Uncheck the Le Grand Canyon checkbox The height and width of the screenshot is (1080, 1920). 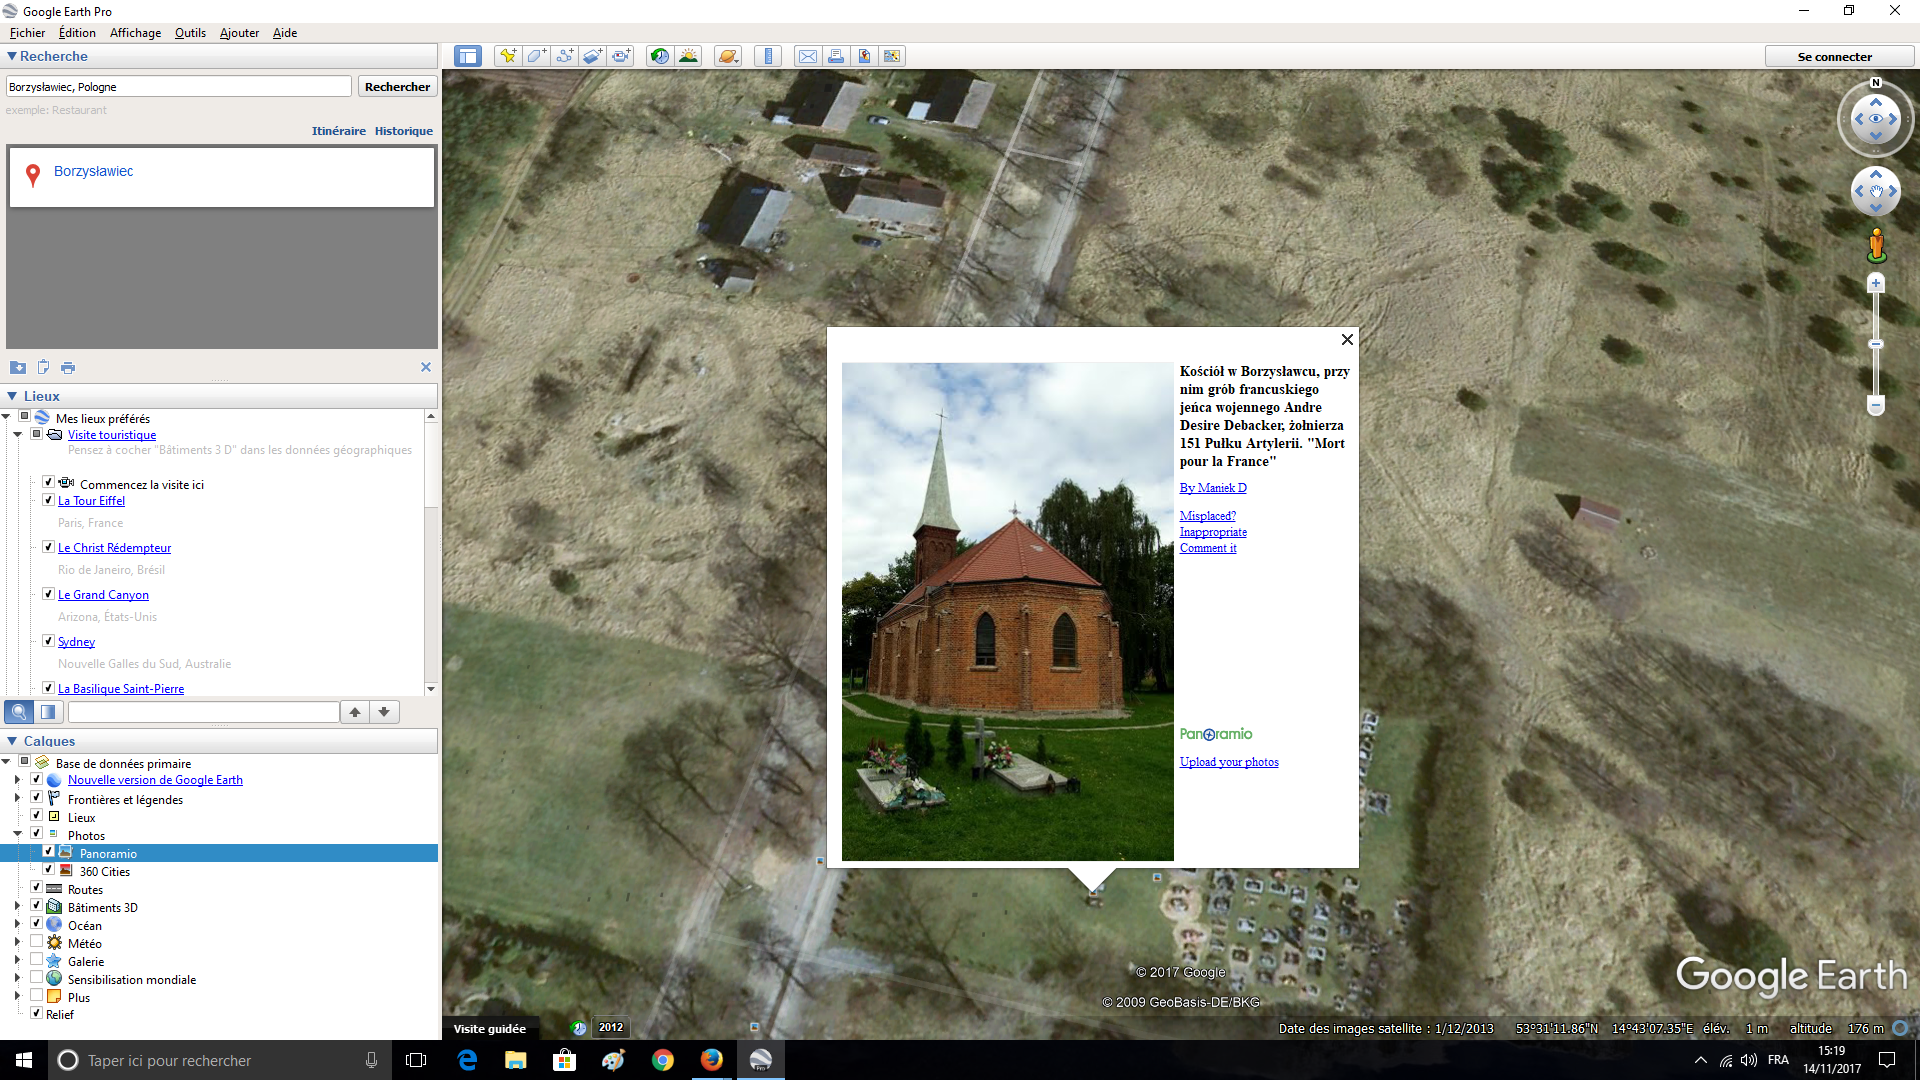(48, 594)
